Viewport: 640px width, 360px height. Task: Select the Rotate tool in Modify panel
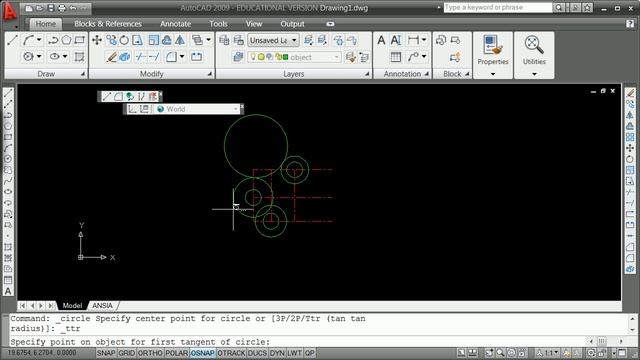(x=124, y=40)
